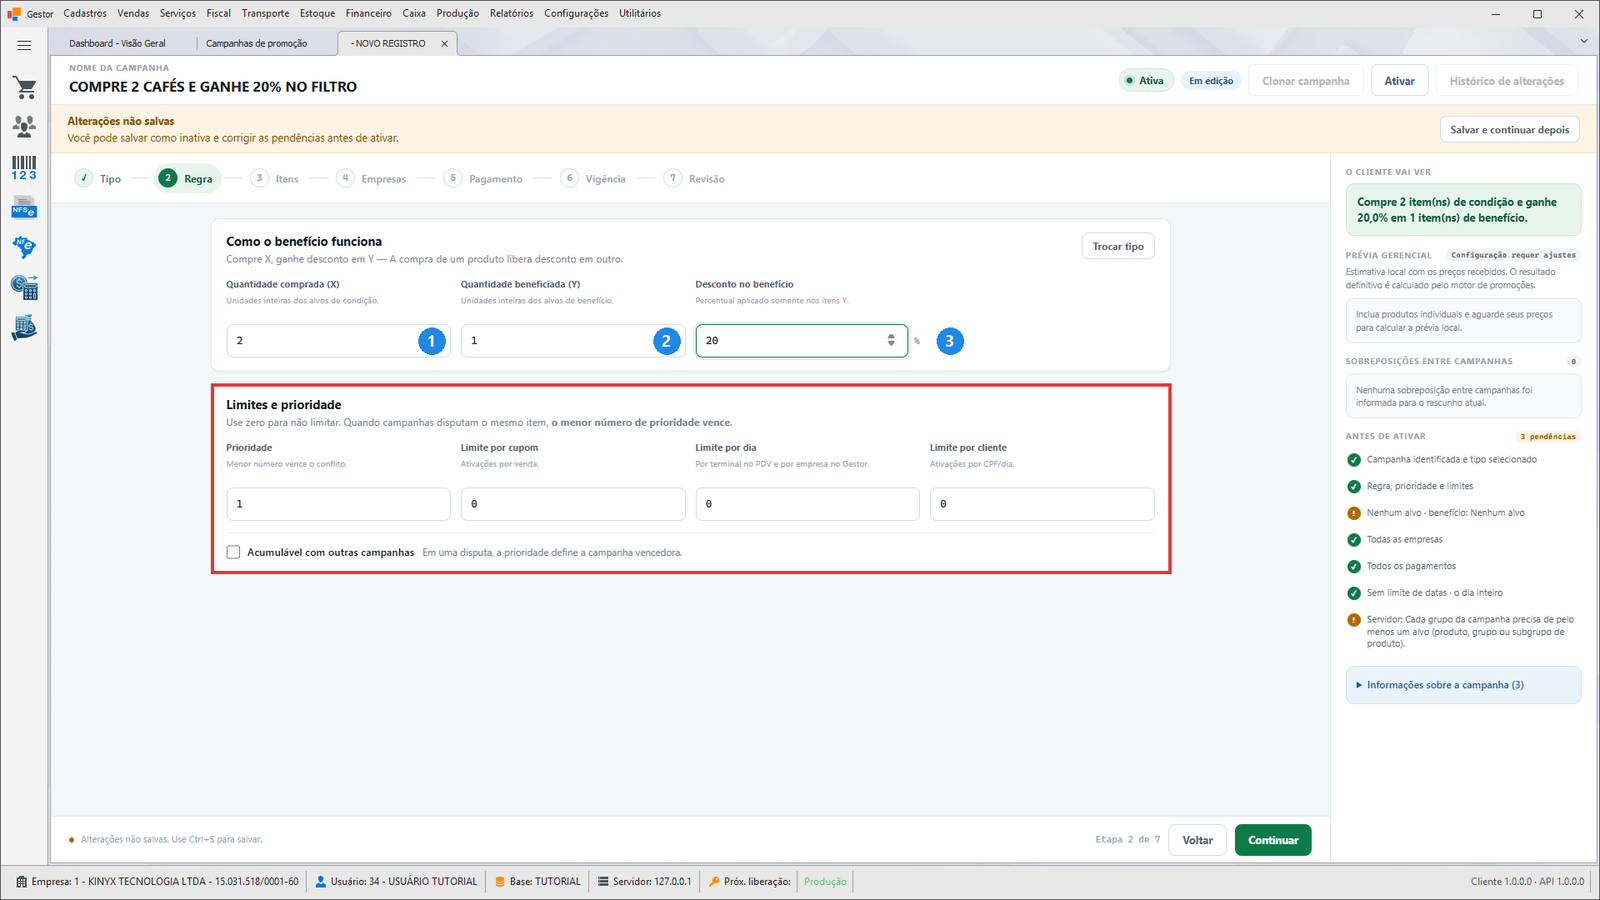Open the Financeiro menu
Screen dimensions: 1600x900
[x=368, y=13]
